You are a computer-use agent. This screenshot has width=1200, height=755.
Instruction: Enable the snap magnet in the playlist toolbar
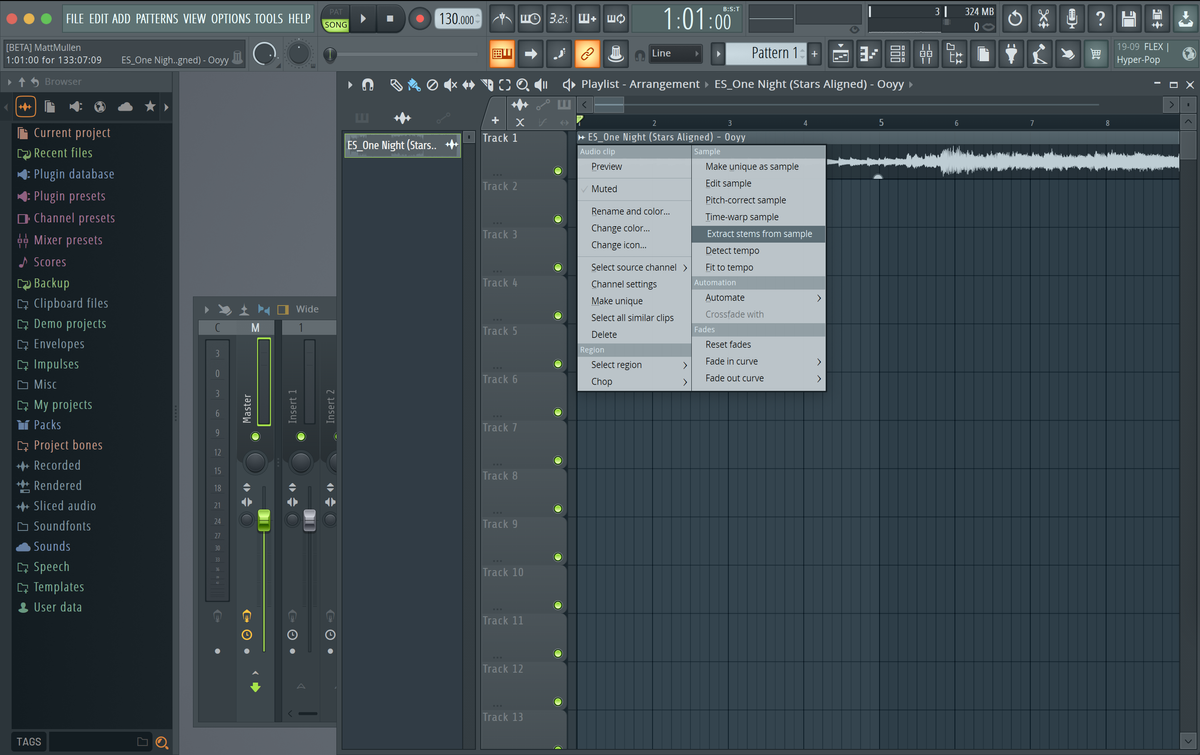point(367,85)
